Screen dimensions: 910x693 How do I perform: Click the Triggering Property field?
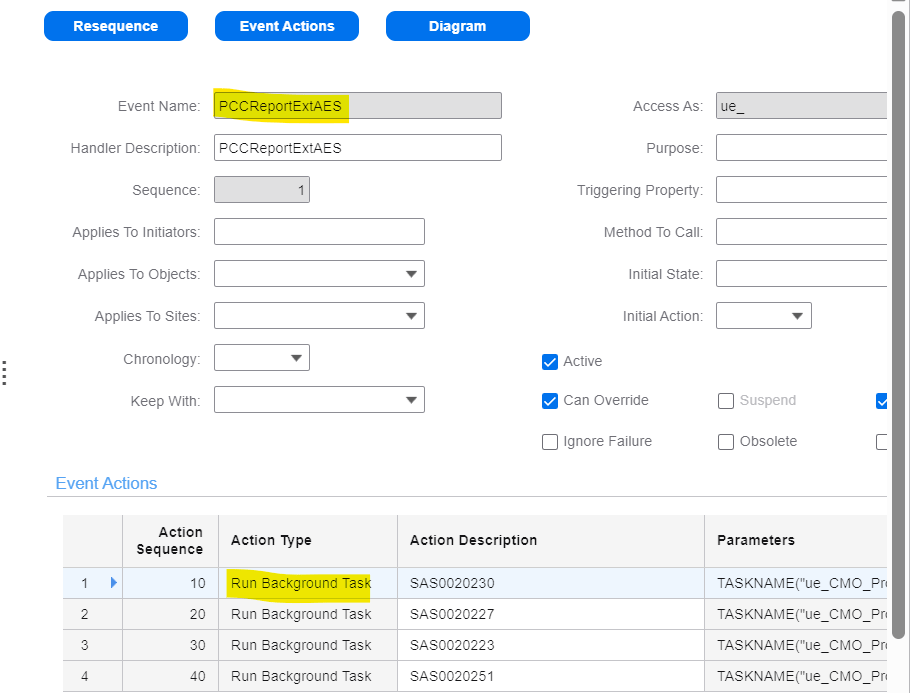[x=801, y=190]
